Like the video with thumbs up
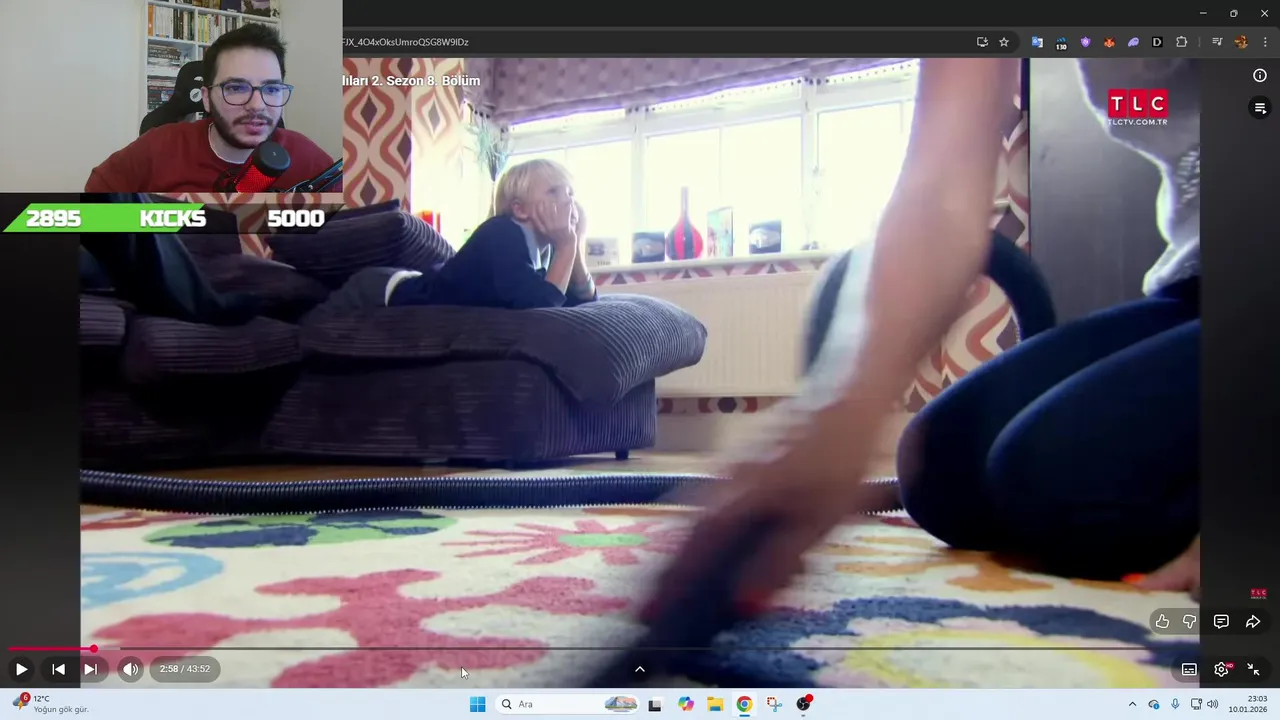The width and height of the screenshot is (1280, 720). pos(1162,621)
